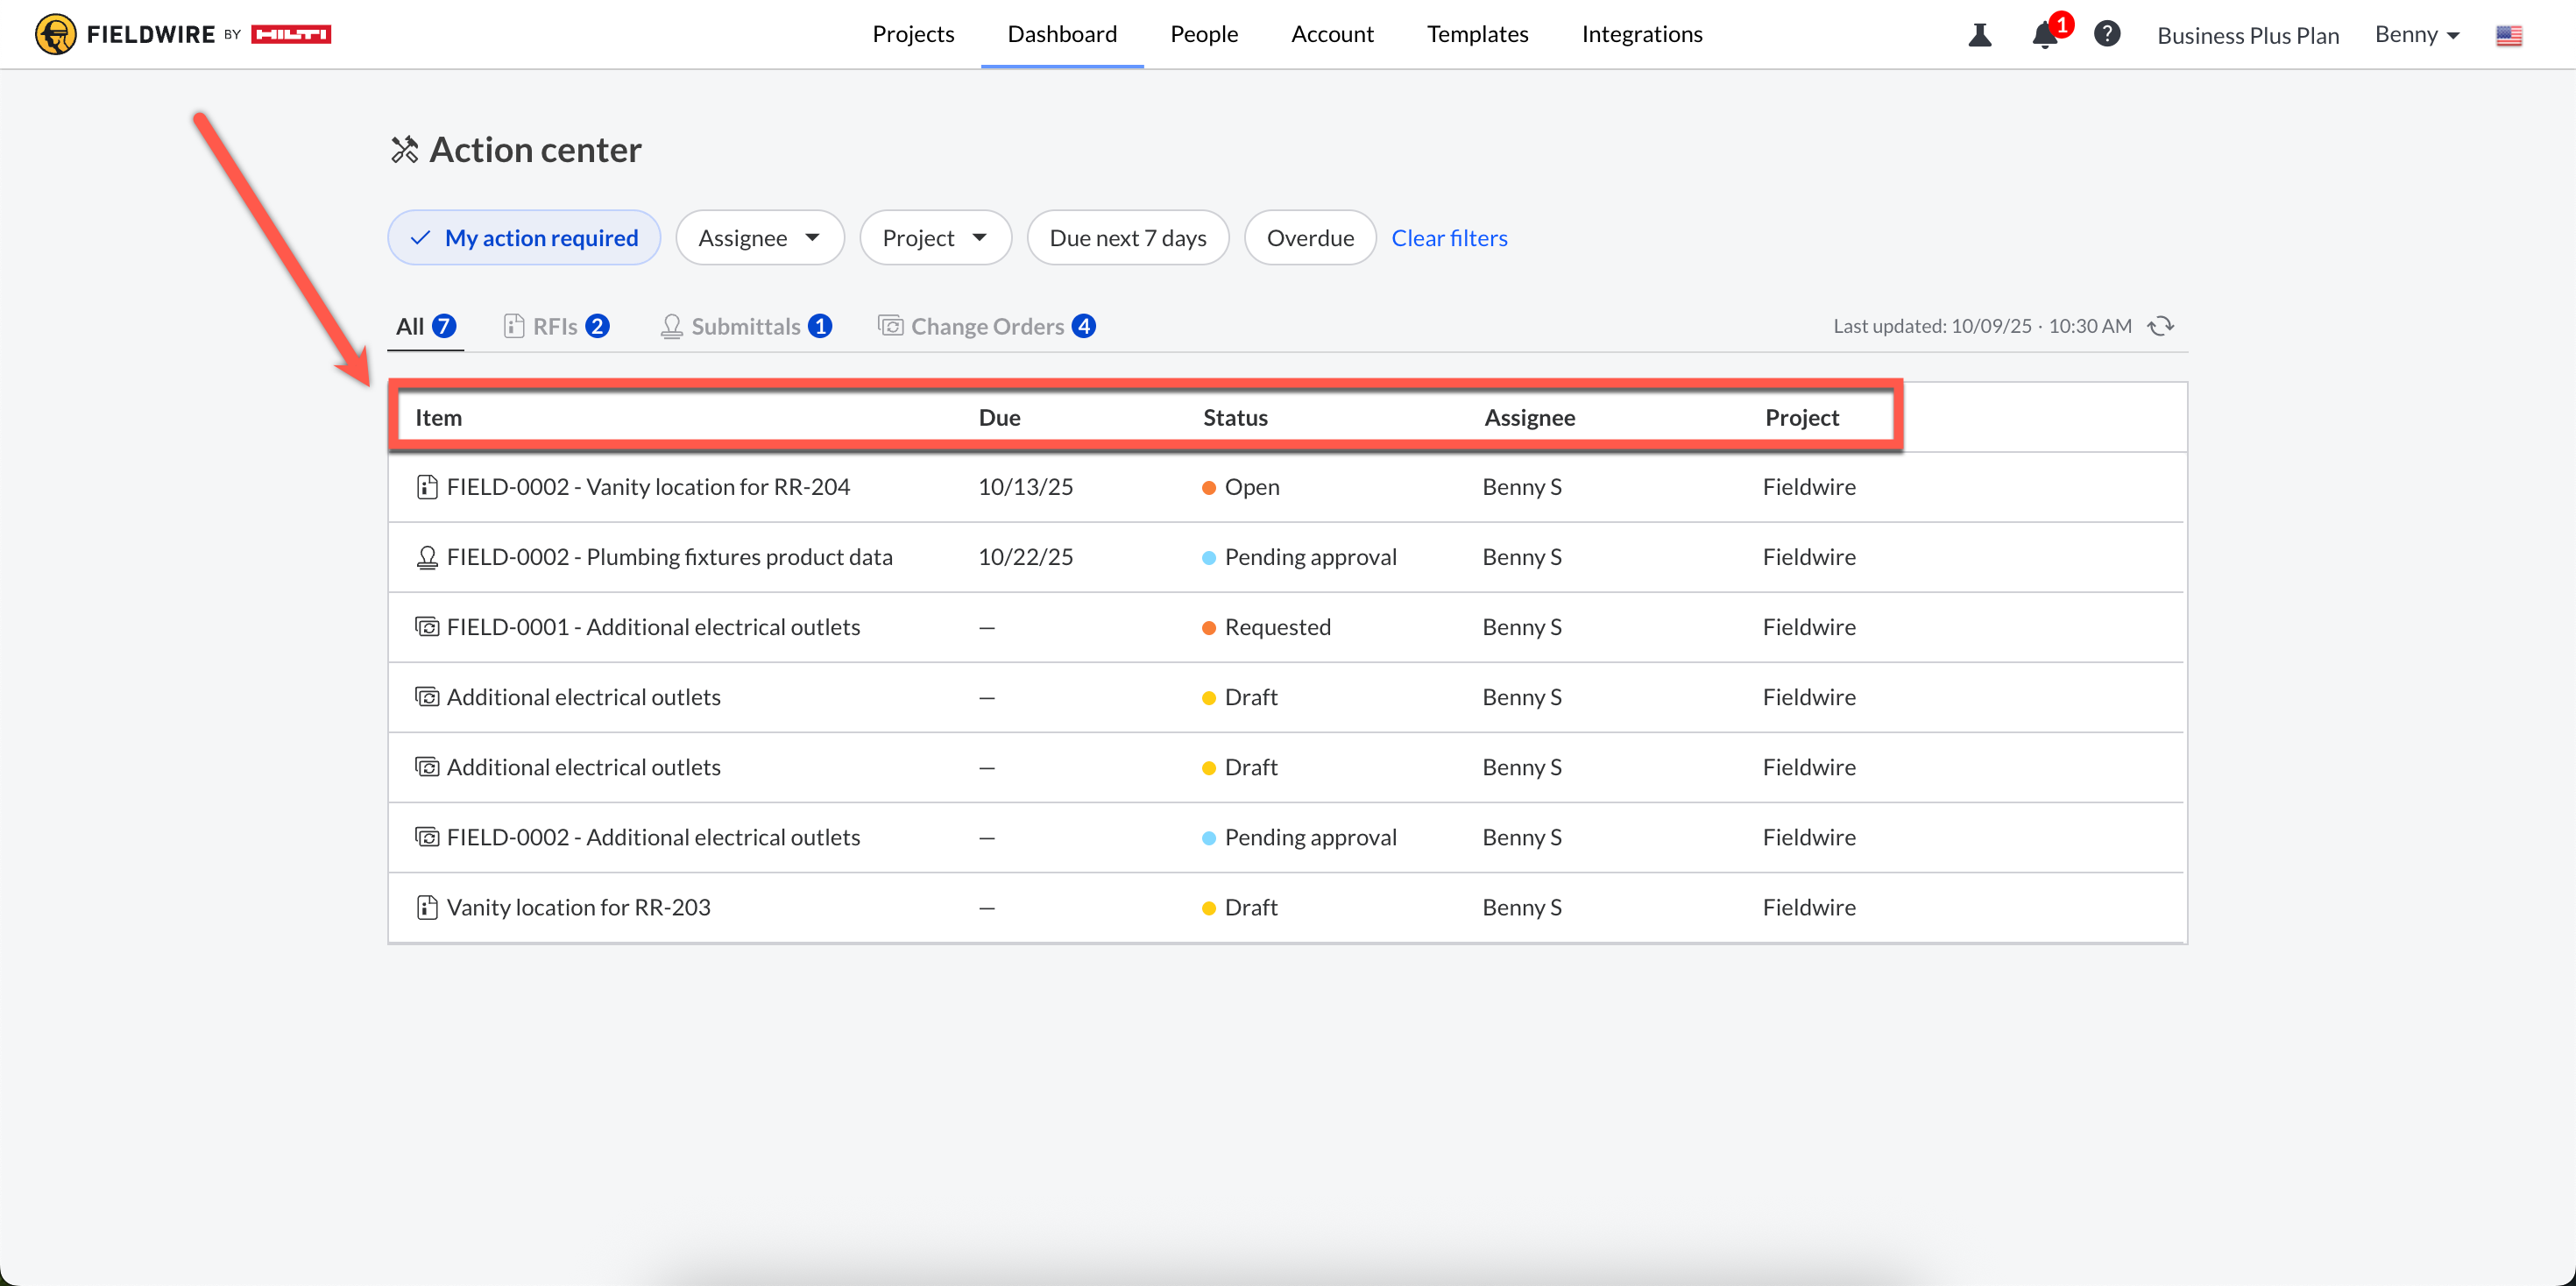Open FIELD-0001 Additional electrical outlets row
This screenshot has width=2576, height=1286.
click(x=652, y=627)
